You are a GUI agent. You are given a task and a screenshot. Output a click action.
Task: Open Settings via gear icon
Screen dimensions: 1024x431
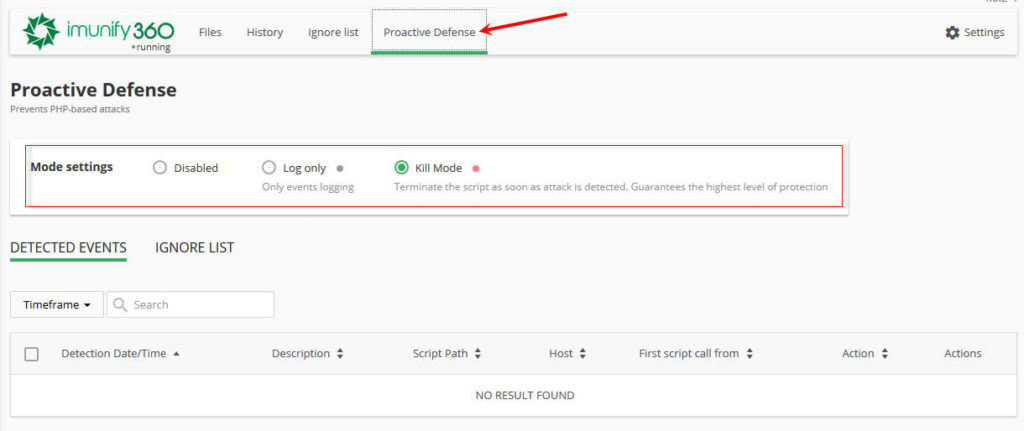tap(952, 32)
